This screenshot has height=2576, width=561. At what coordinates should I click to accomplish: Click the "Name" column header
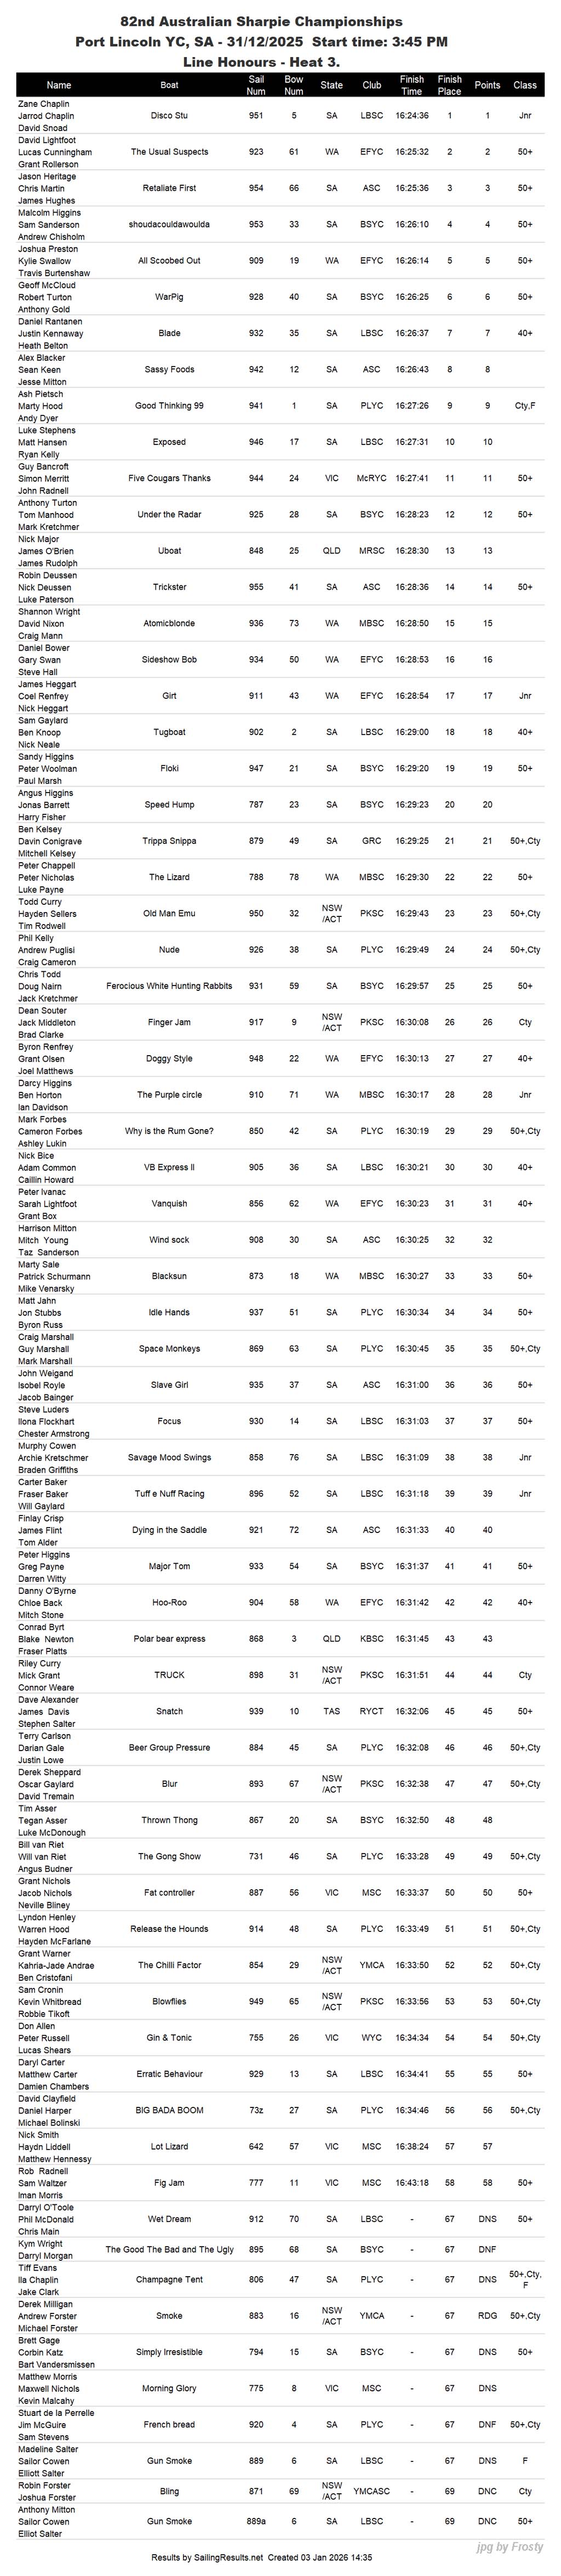click(x=58, y=85)
